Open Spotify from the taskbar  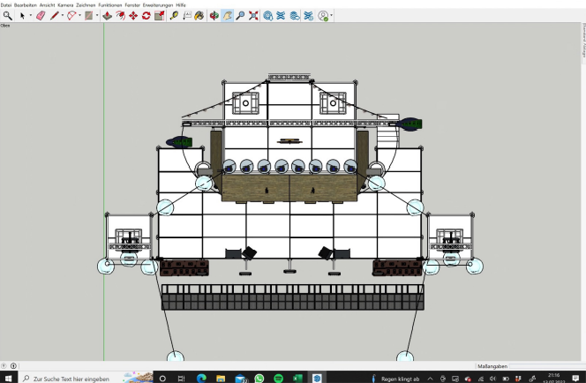[x=278, y=379]
